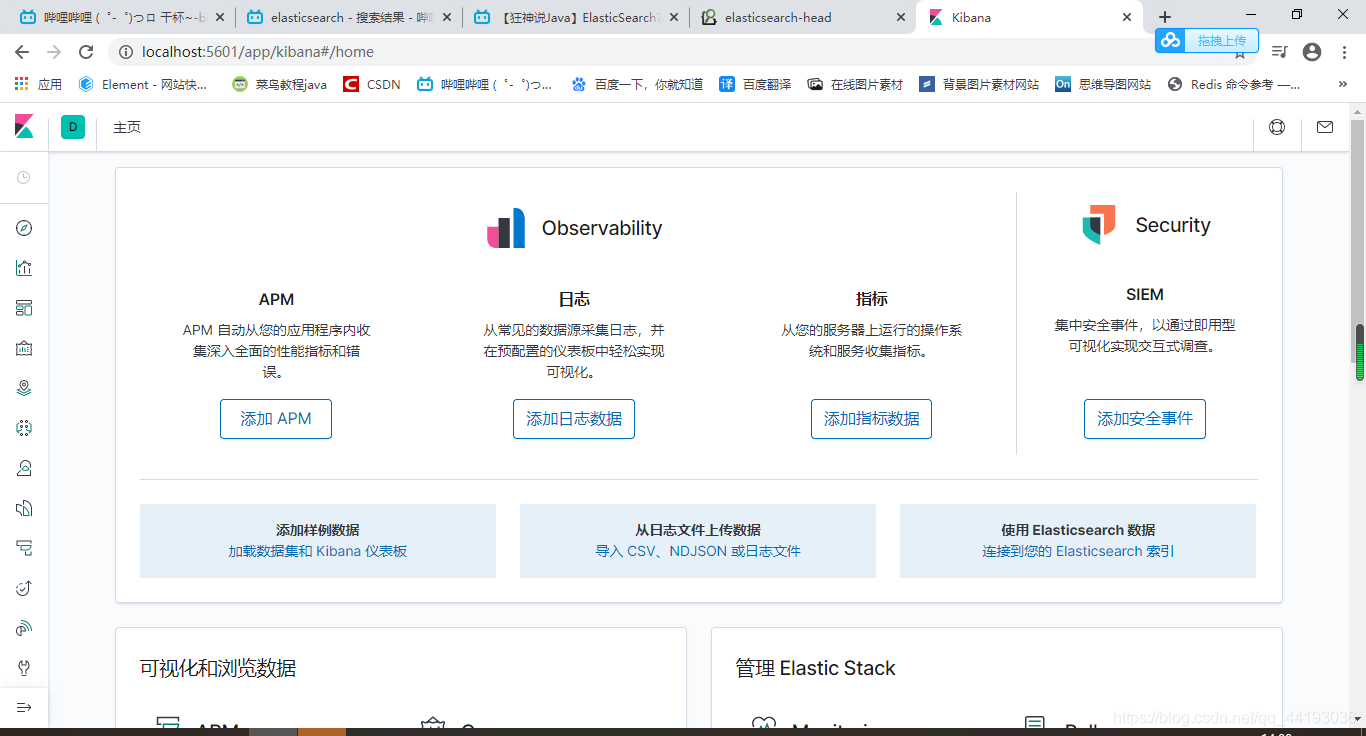Go back in browser history
The image size is (1366, 736).
pyautogui.click(x=22, y=52)
